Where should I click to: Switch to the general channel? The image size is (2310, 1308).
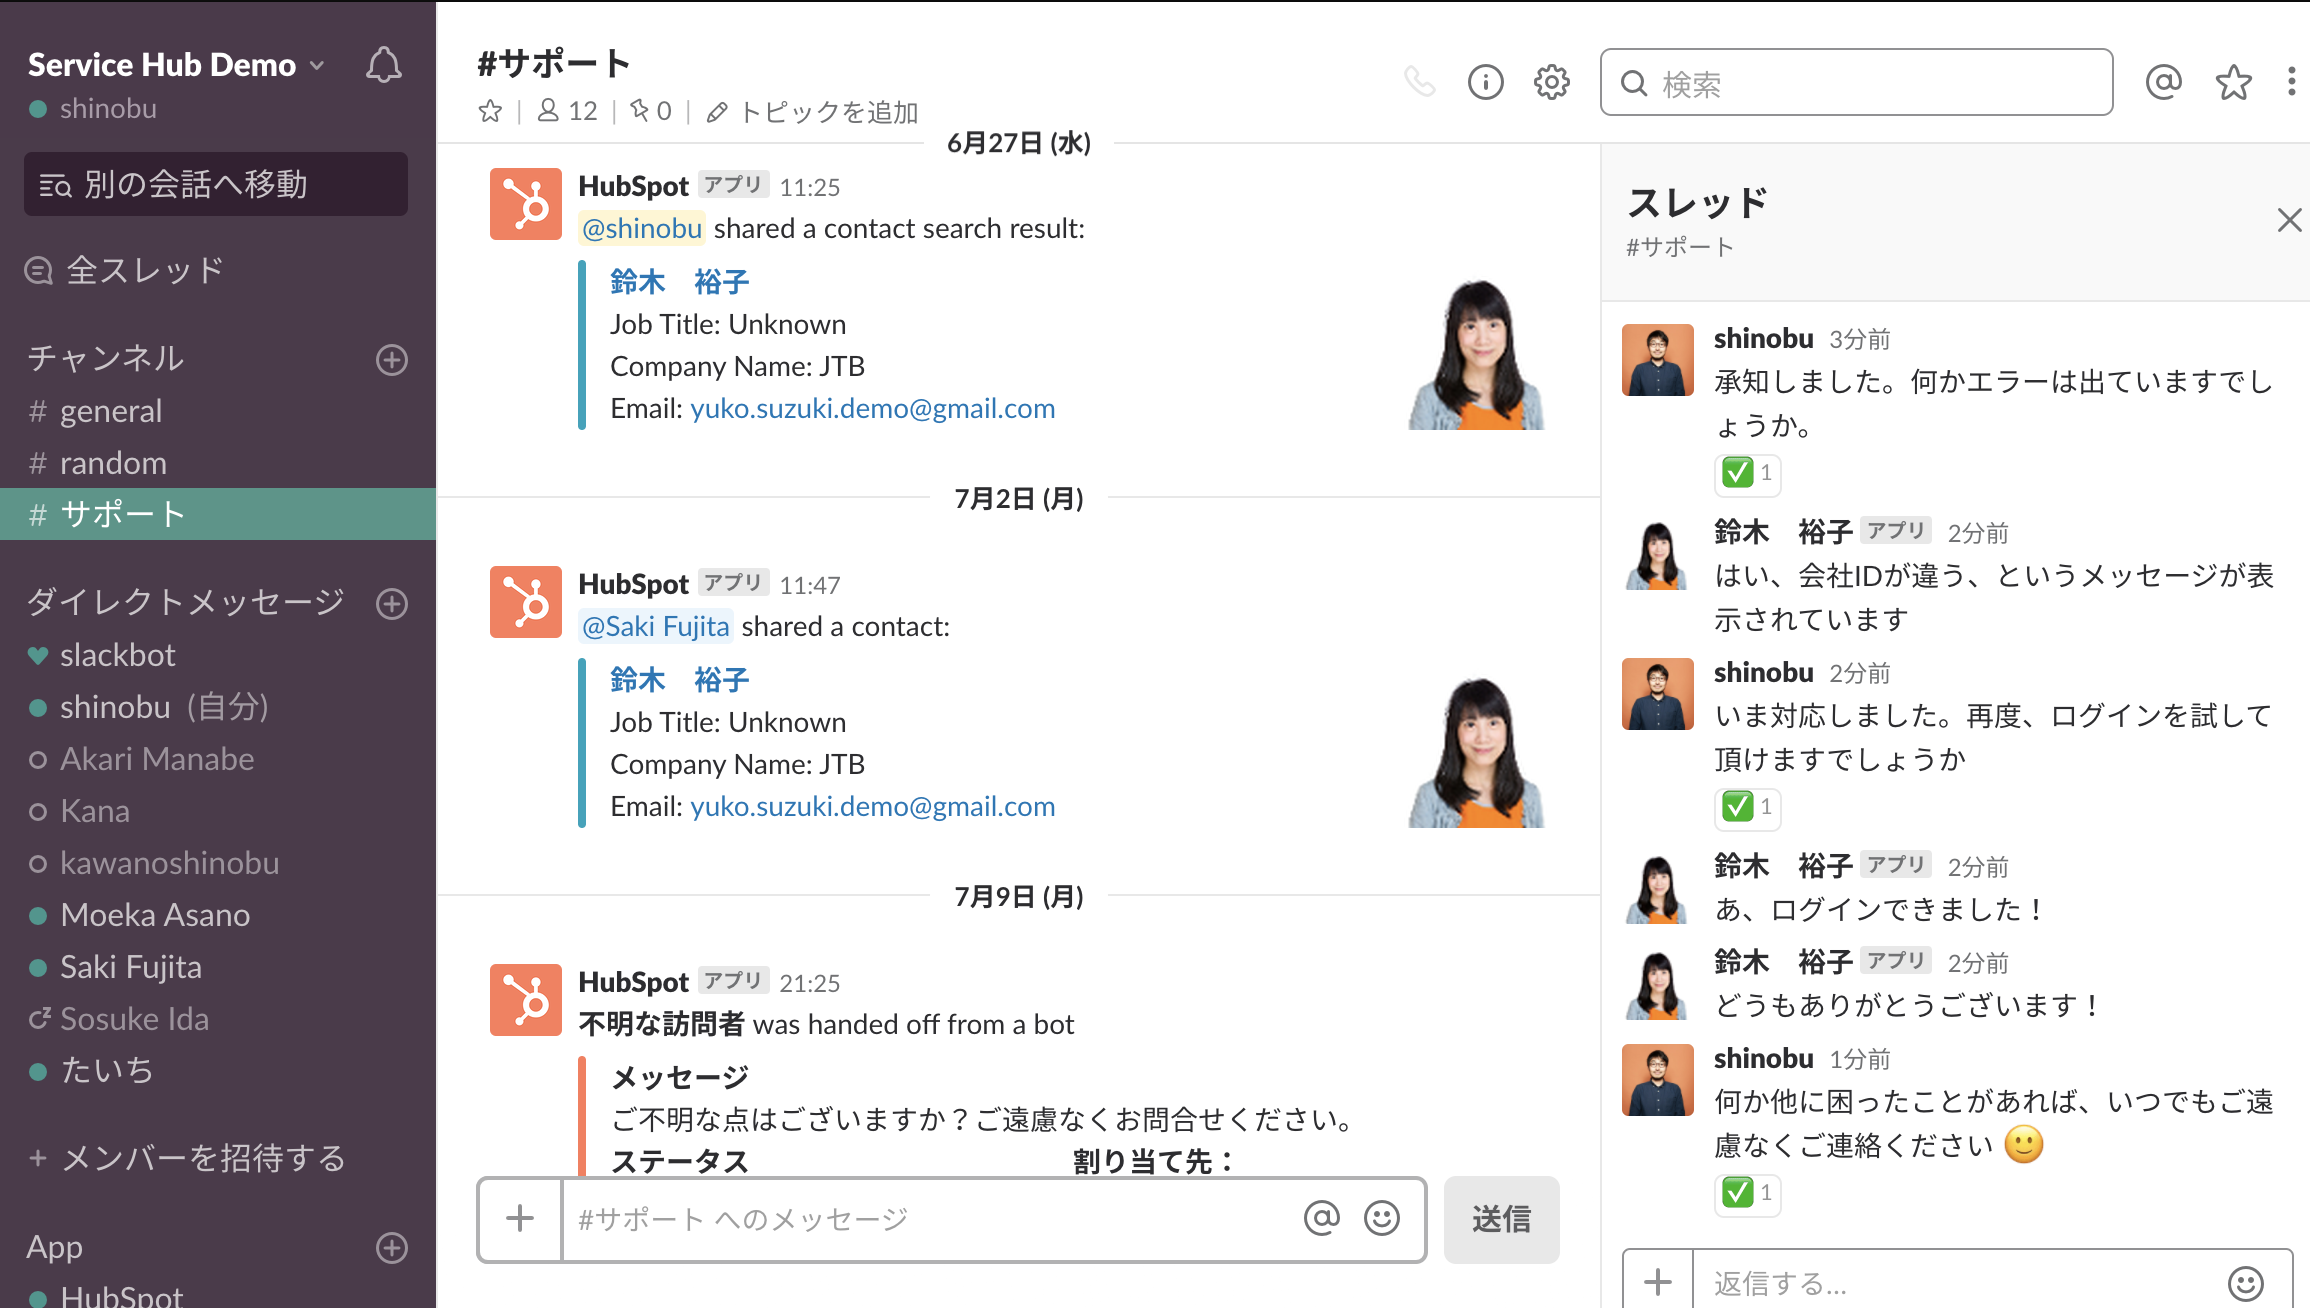110,411
